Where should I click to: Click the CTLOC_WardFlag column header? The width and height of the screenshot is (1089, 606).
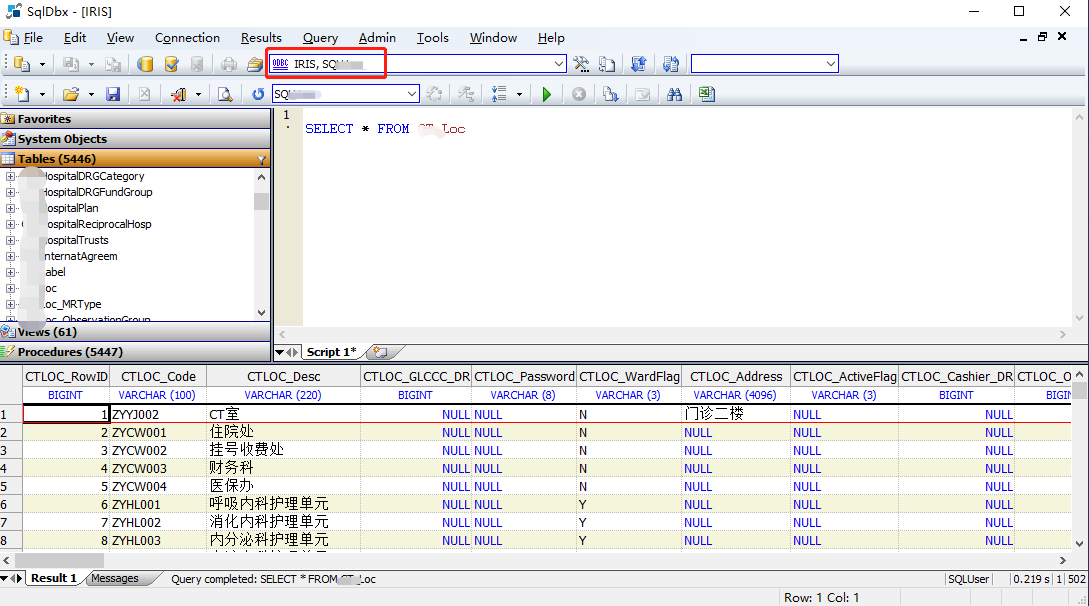point(629,376)
